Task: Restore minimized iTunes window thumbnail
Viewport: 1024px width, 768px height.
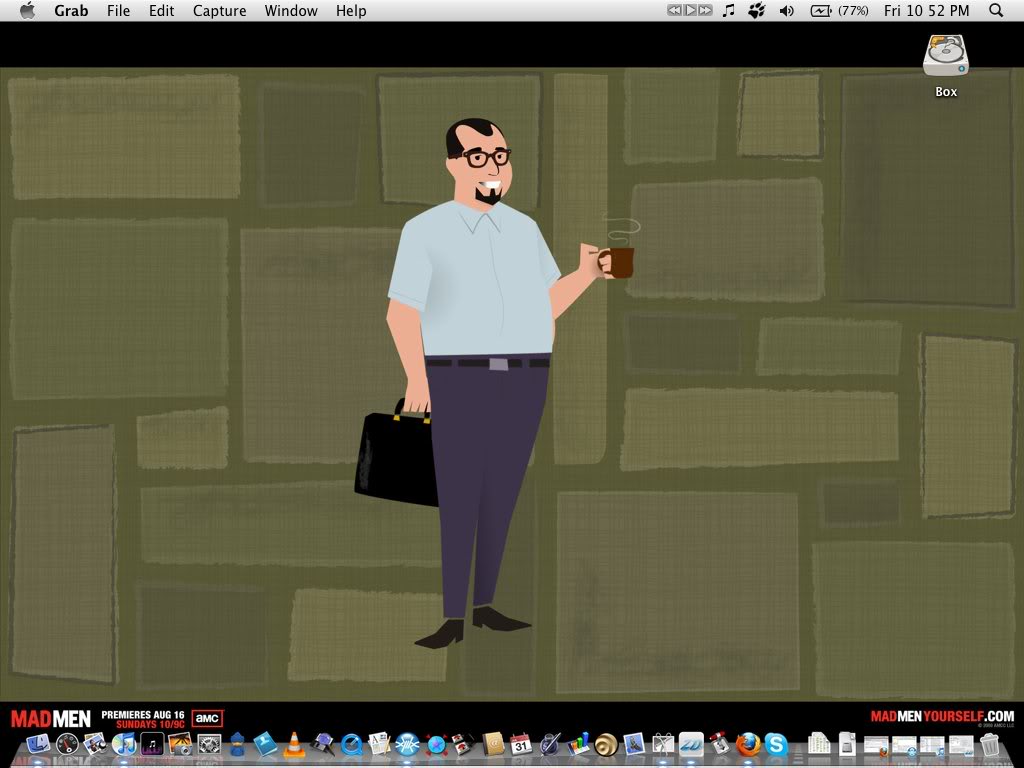Action: coord(933,745)
